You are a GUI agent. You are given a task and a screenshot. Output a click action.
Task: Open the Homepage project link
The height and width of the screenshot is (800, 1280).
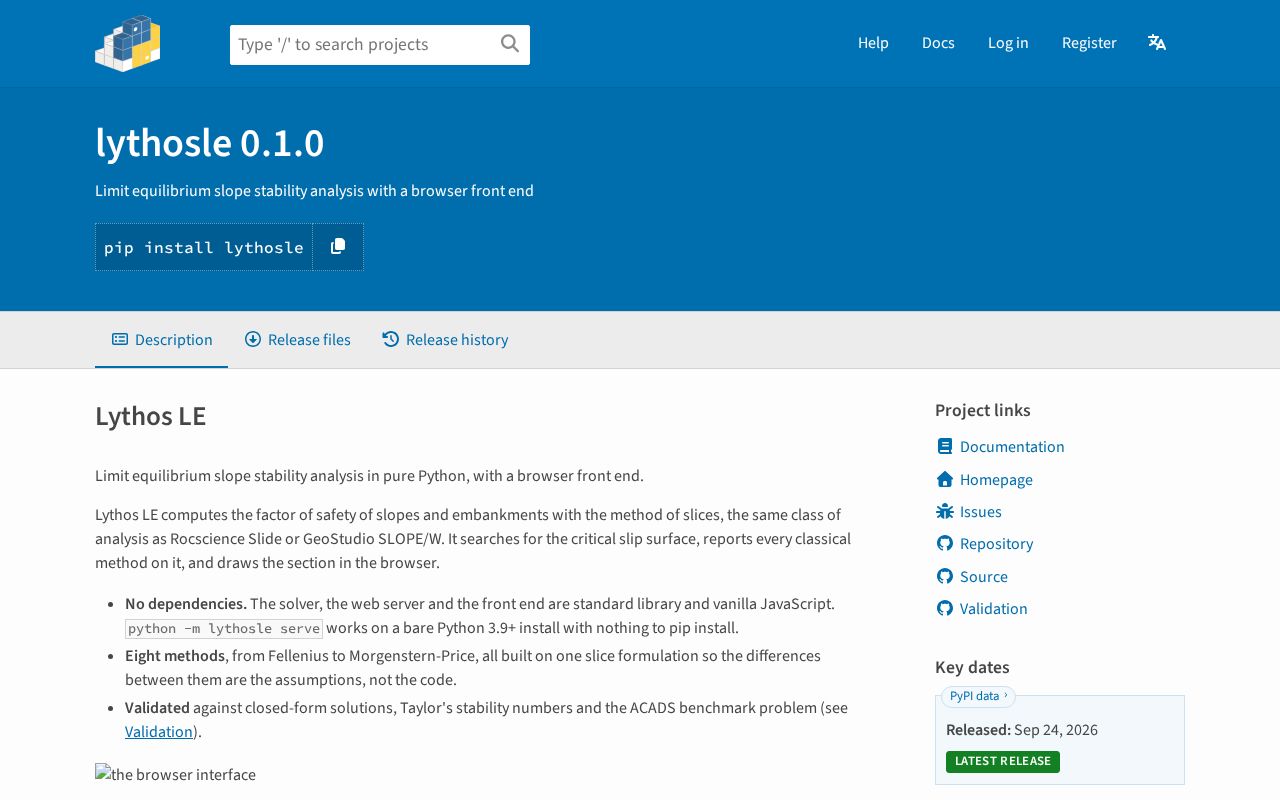[x=996, y=479]
